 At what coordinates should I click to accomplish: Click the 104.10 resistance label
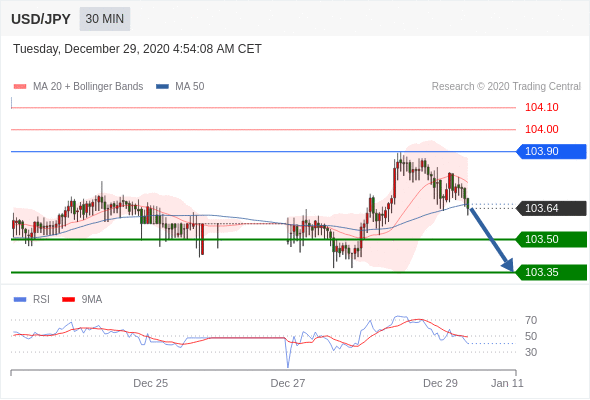click(542, 107)
